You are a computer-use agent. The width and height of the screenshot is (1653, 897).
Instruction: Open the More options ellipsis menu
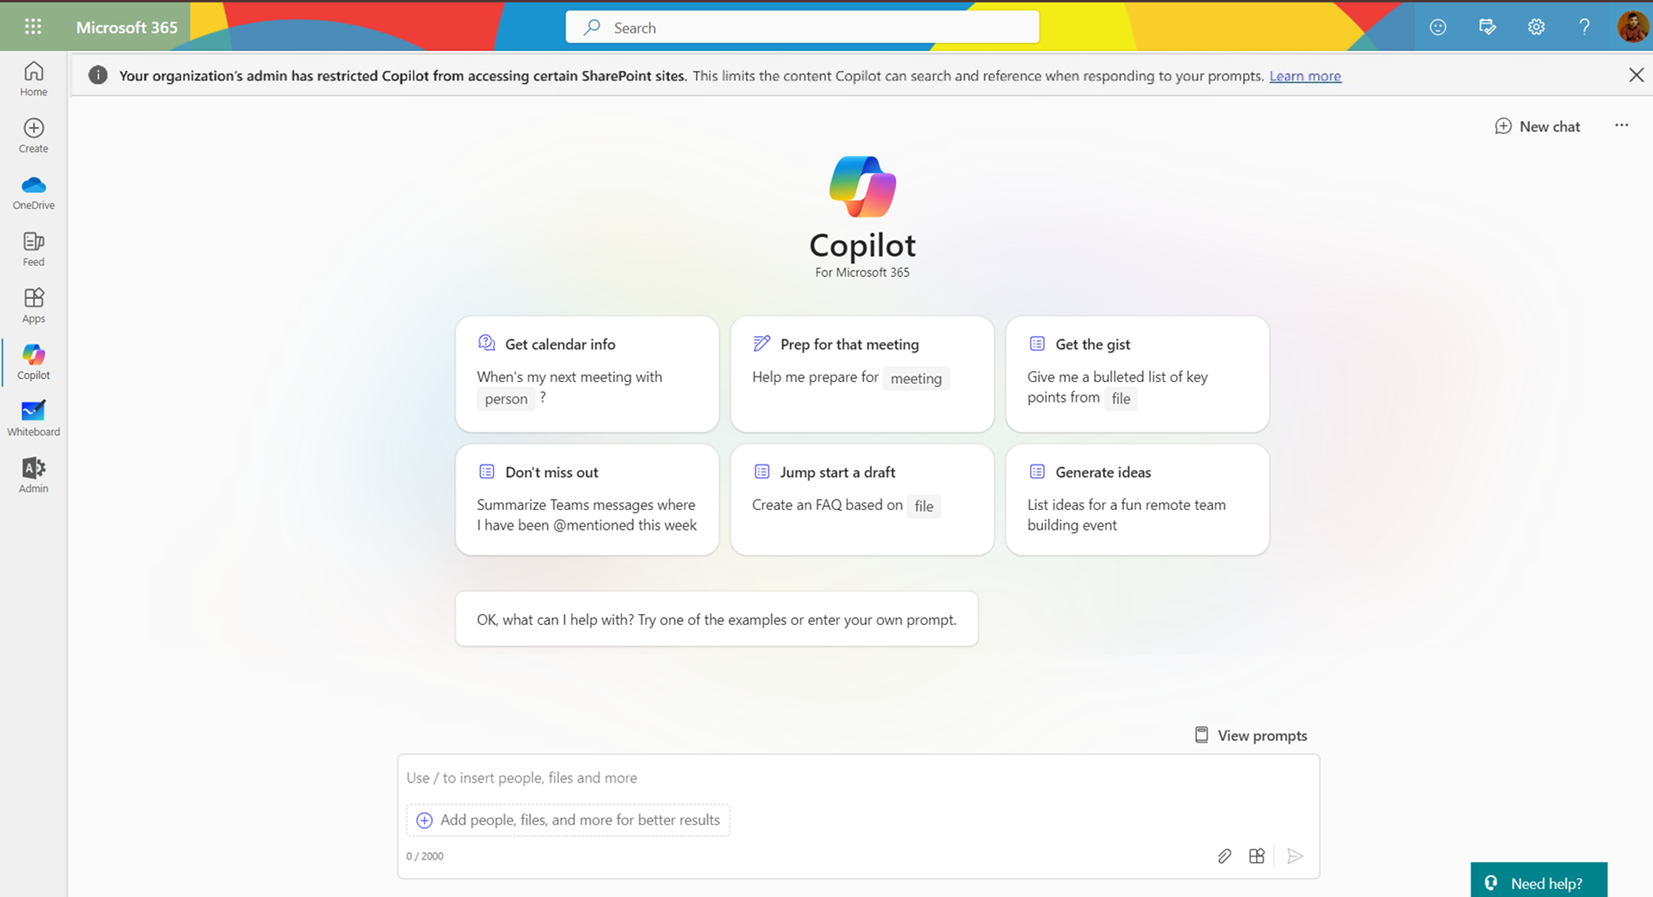(x=1621, y=126)
